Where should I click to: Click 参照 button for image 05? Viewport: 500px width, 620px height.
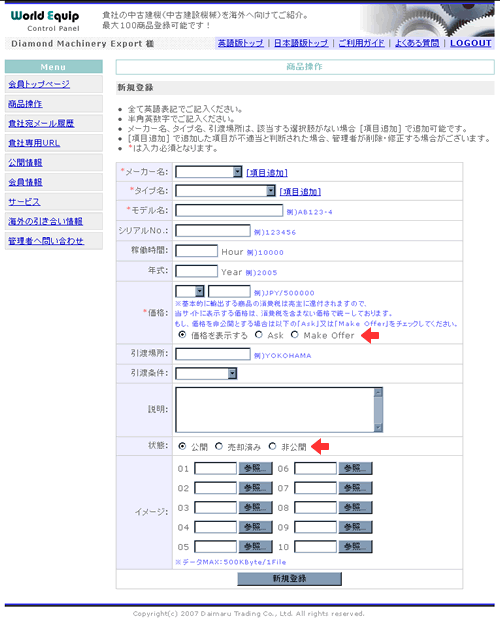click(255, 547)
